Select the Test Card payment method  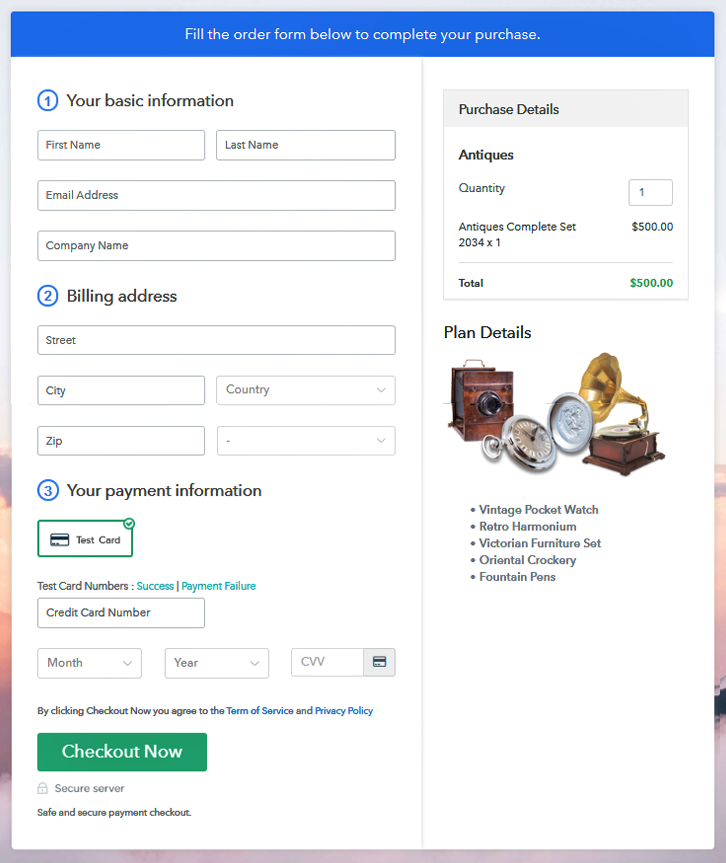click(84, 538)
